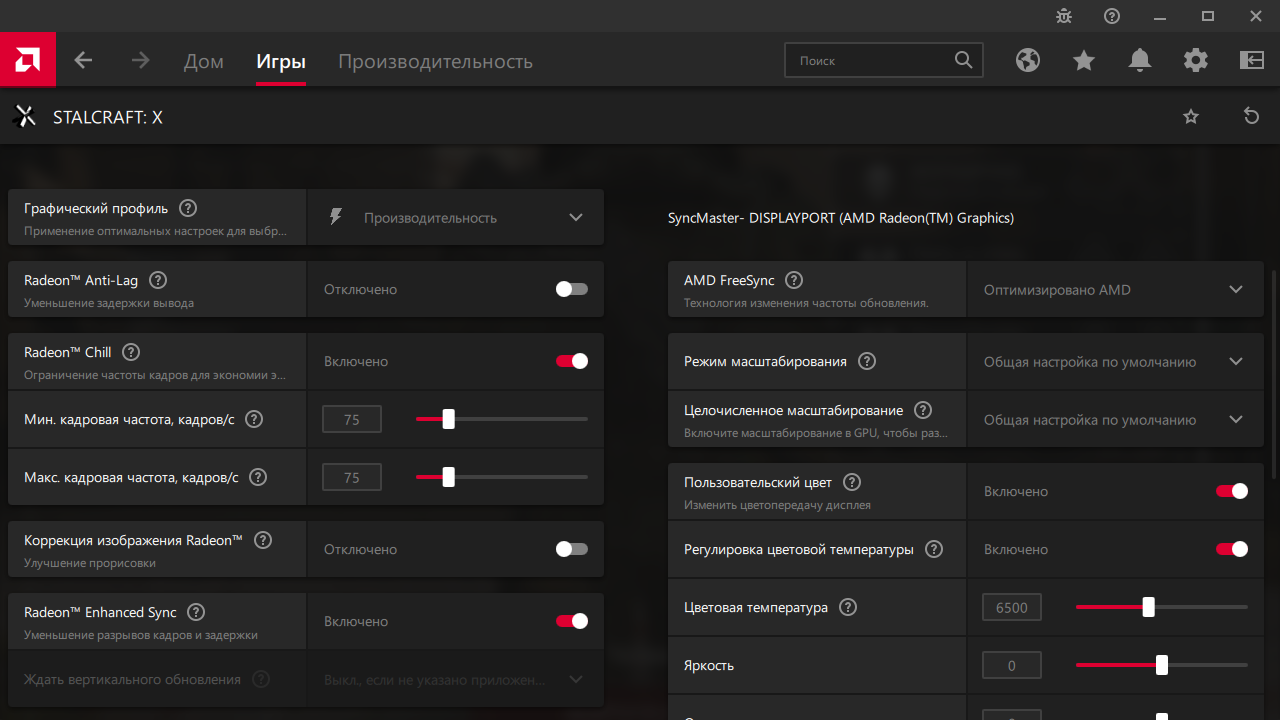1280x720 pixels.
Task: Show help for Коррекция изображения Radeon
Action: pos(263,540)
